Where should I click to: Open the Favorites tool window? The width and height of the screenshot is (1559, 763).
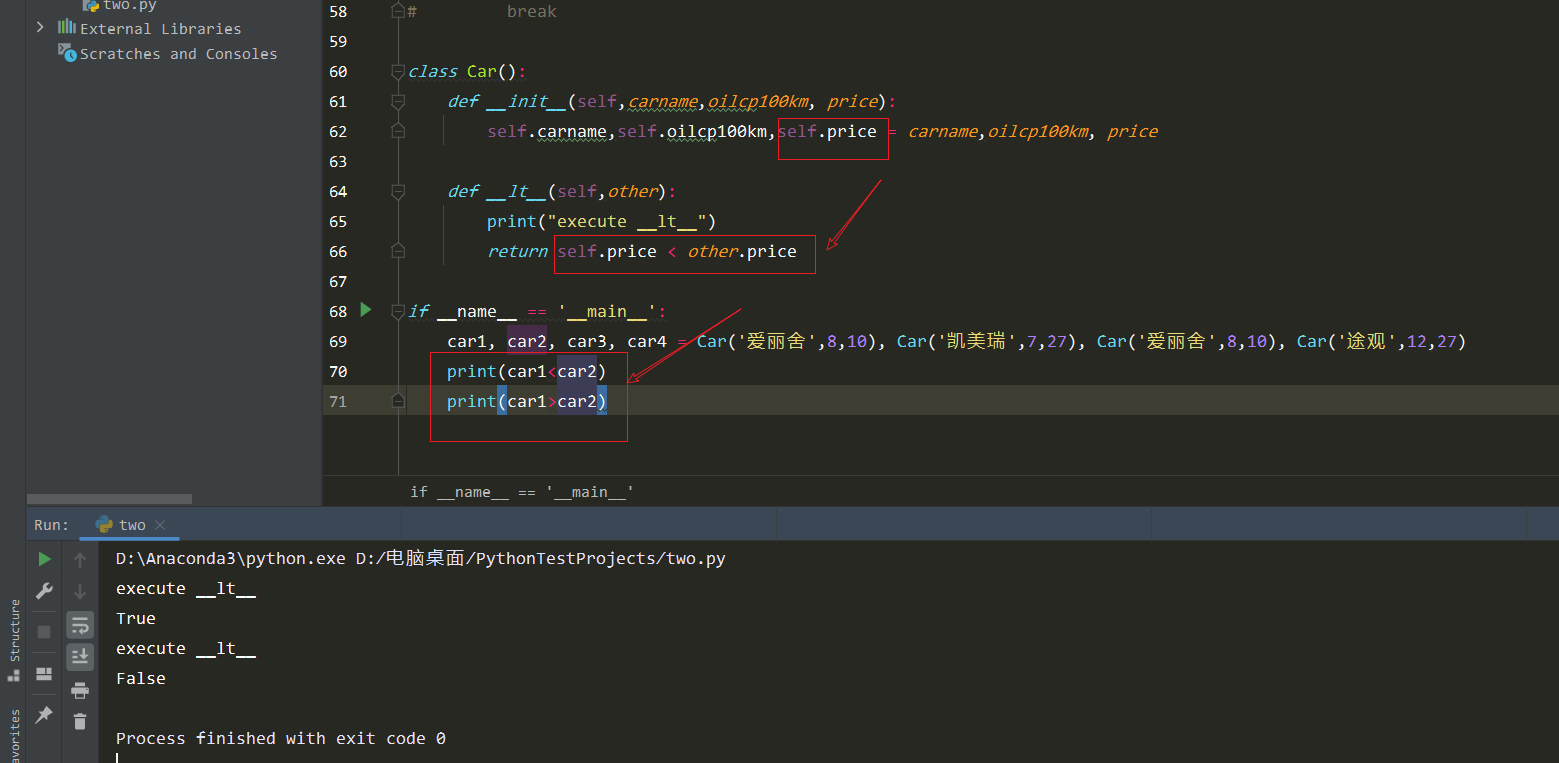(14, 735)
